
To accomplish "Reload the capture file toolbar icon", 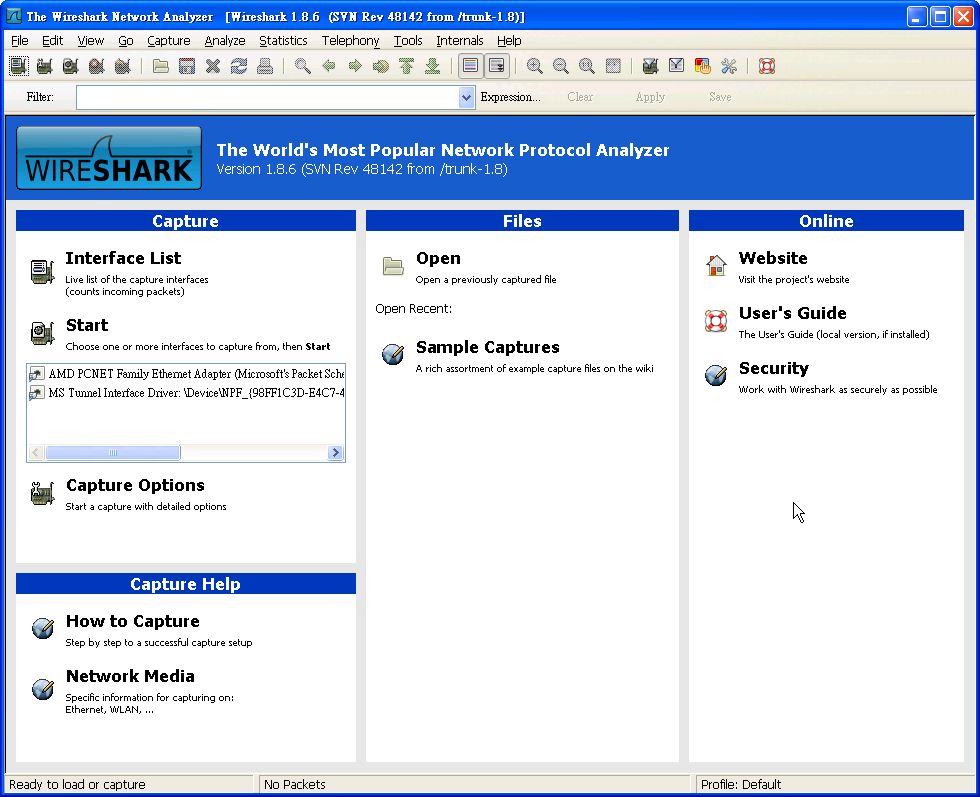I will [x=239, y=66].
